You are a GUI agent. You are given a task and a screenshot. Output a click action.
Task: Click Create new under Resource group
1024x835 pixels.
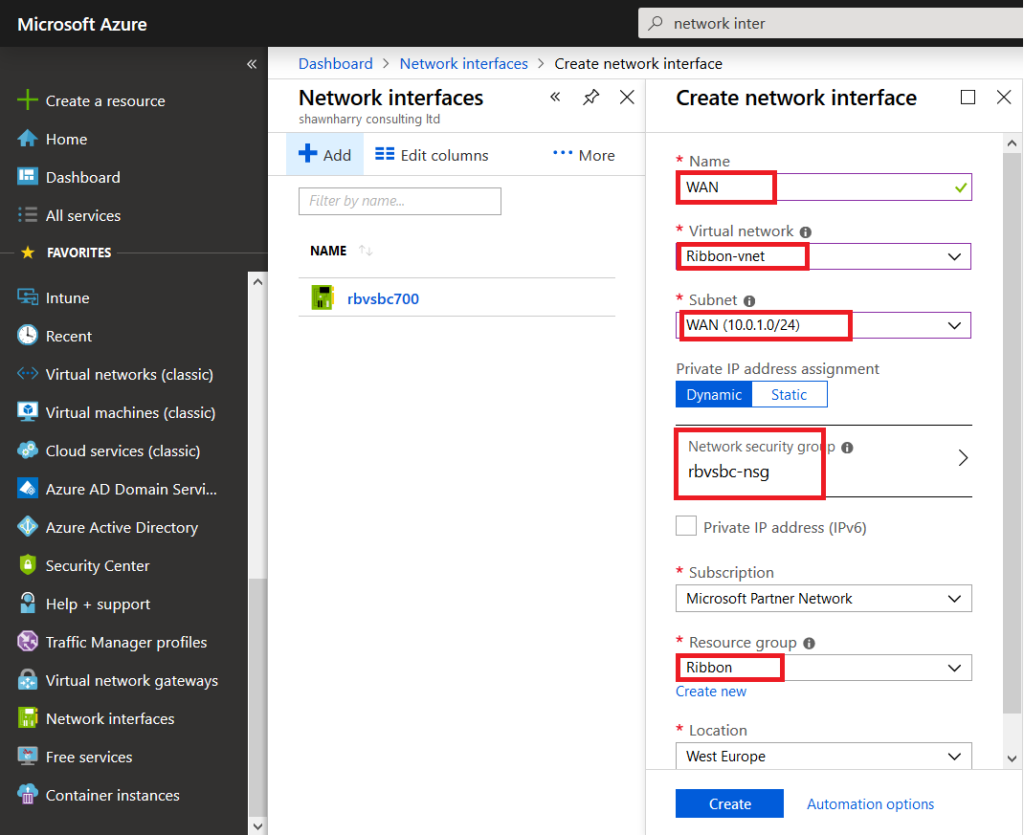[711, 691]
